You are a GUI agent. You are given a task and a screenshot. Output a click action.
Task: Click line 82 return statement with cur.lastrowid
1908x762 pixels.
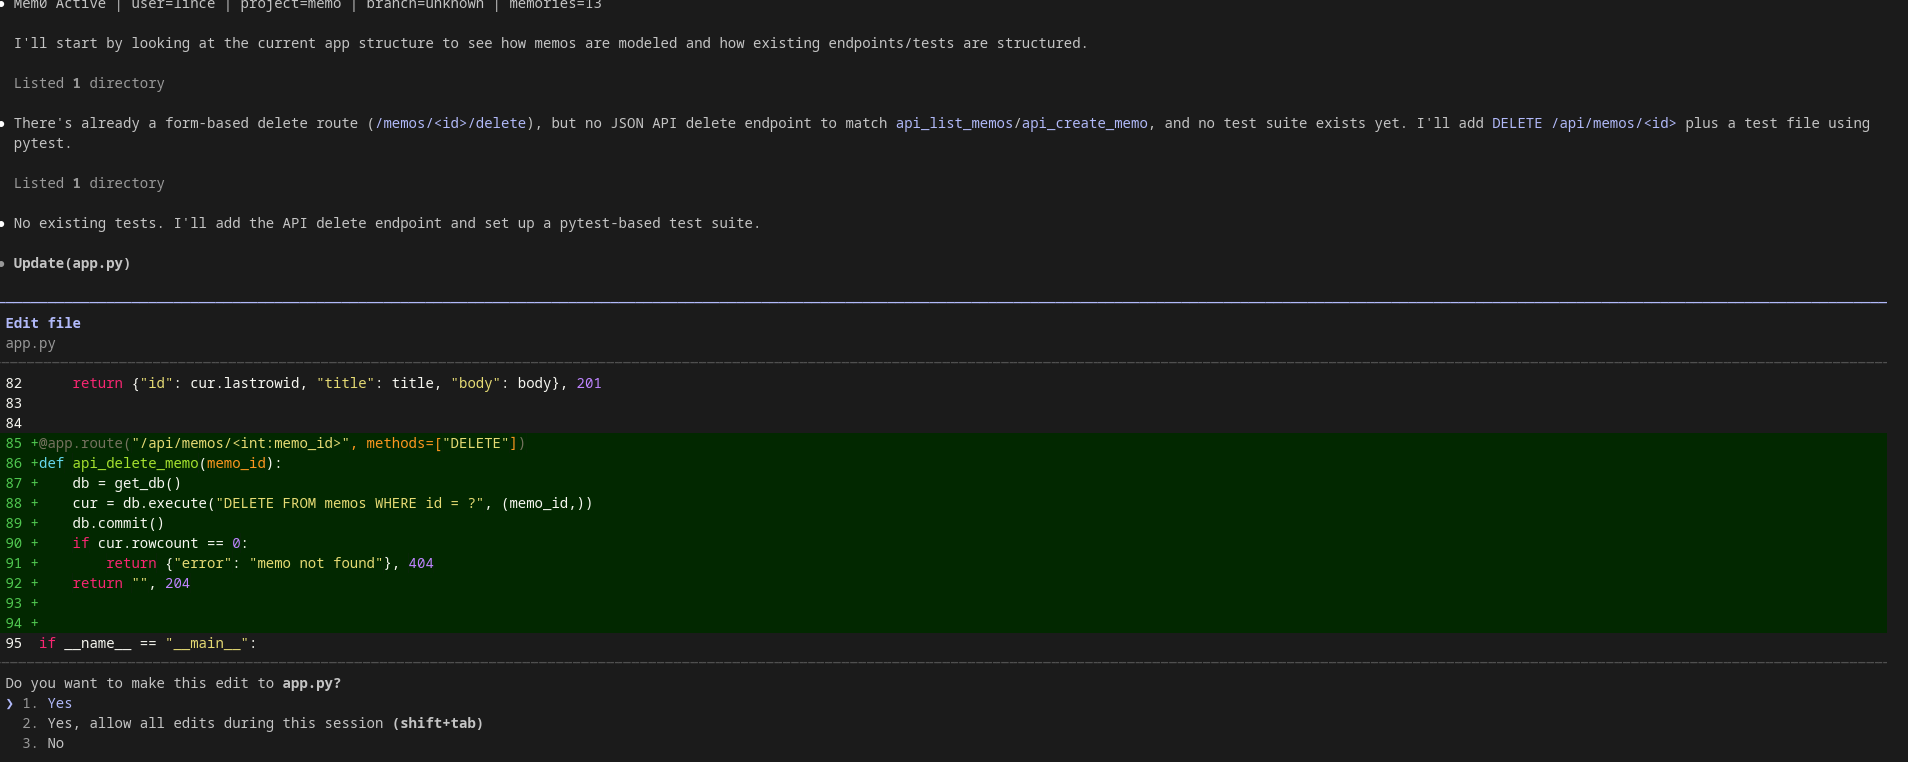pyautogui.click(x=337, y=383)
